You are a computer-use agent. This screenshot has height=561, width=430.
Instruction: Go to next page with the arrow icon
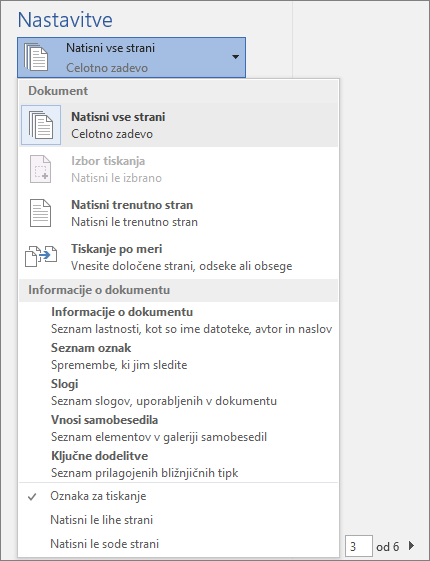[411, 546]
